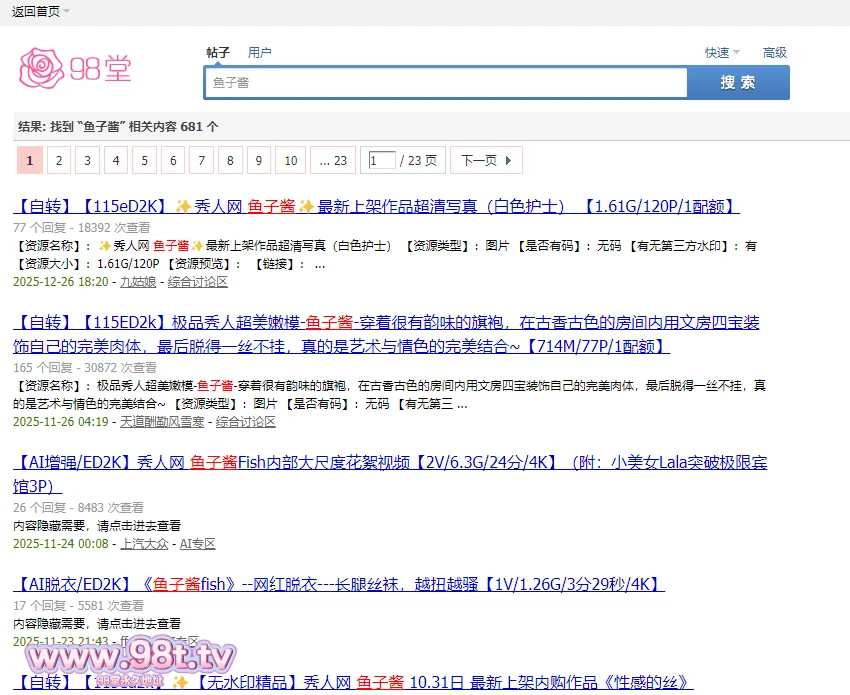
Task: Click the search keyword input field
Action: coord(445,83)
